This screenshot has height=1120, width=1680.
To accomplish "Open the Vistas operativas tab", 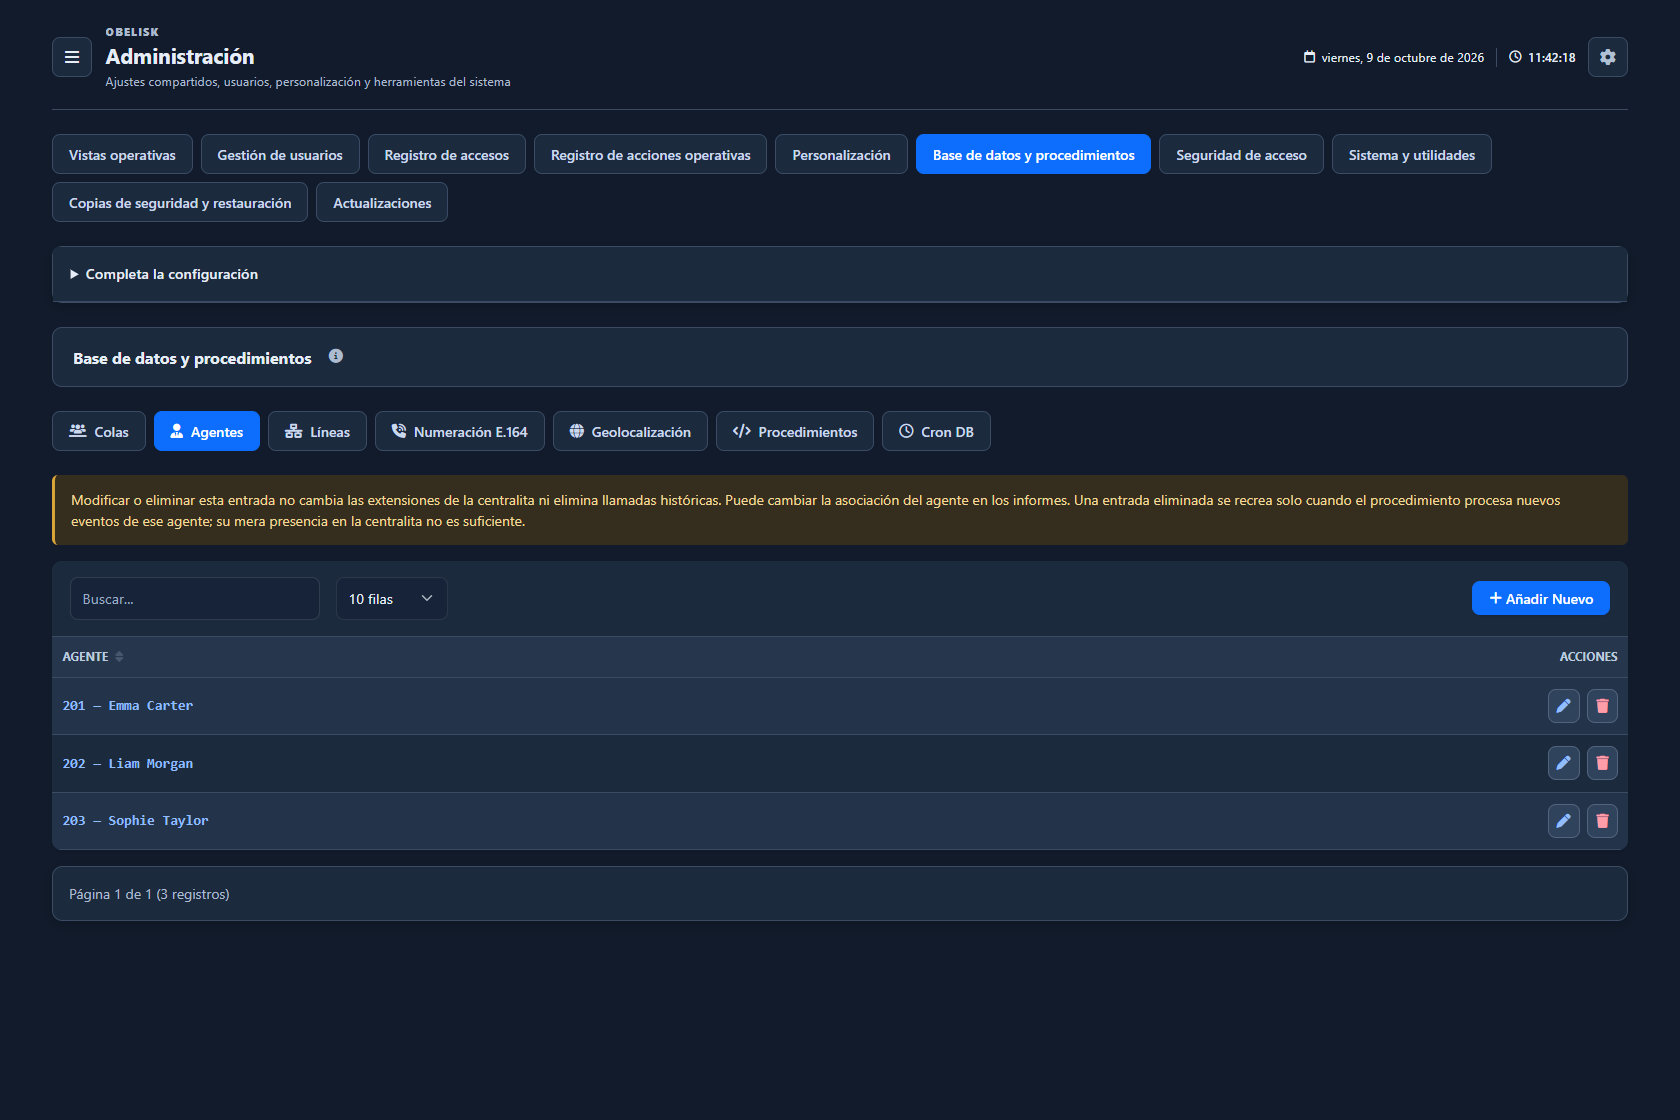I will tap(122, 154).
